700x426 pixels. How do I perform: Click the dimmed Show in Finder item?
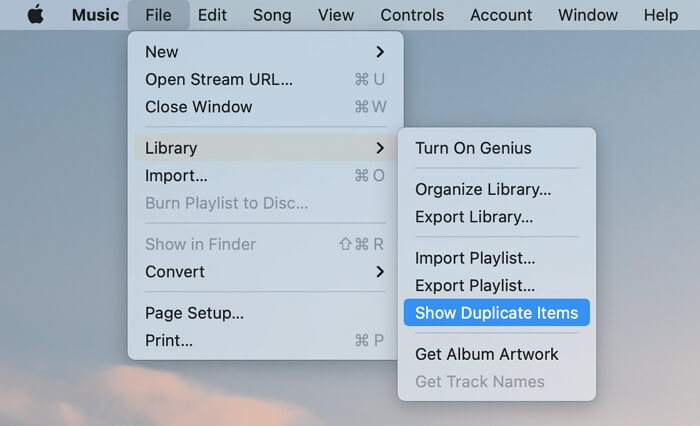pyautogui.click(x=265, y=244)
